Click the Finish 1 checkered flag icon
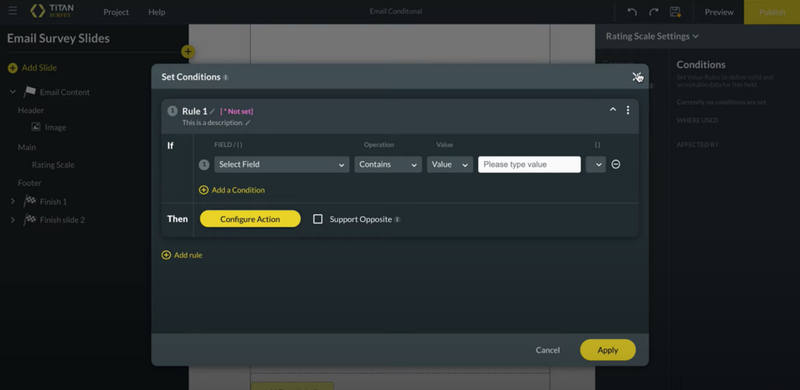The height and width of the screenshot is (390, 800). click(x=30, y=201)
